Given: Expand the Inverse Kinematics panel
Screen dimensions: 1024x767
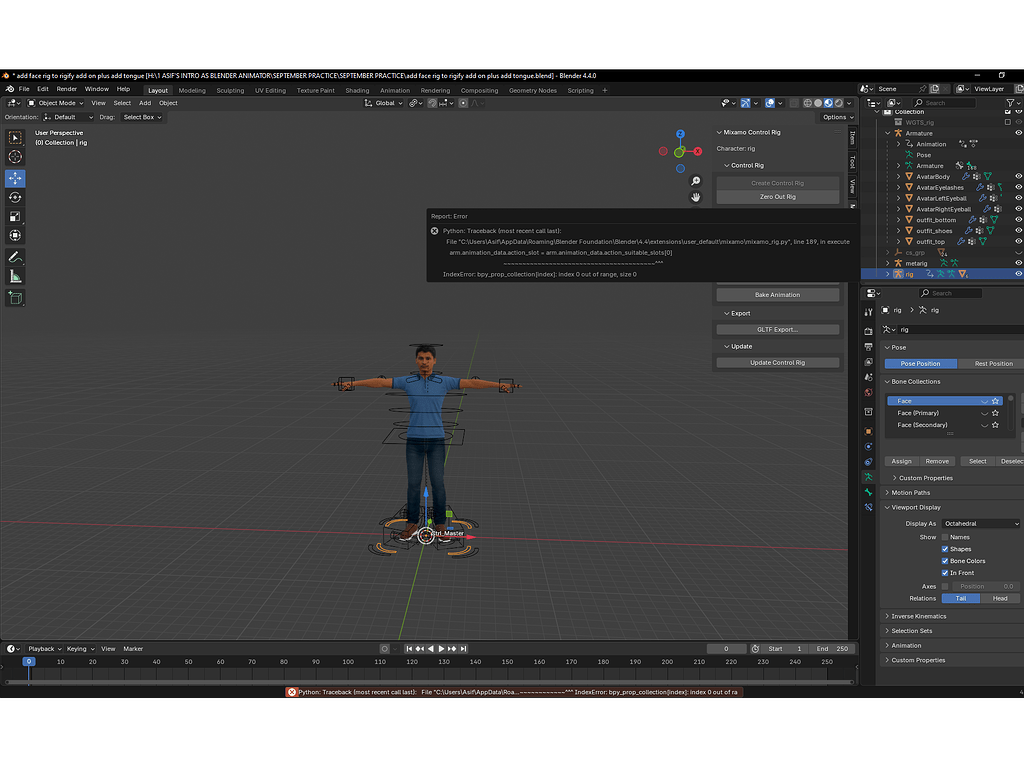Looking at the screenshot, I should click(918, 616).
